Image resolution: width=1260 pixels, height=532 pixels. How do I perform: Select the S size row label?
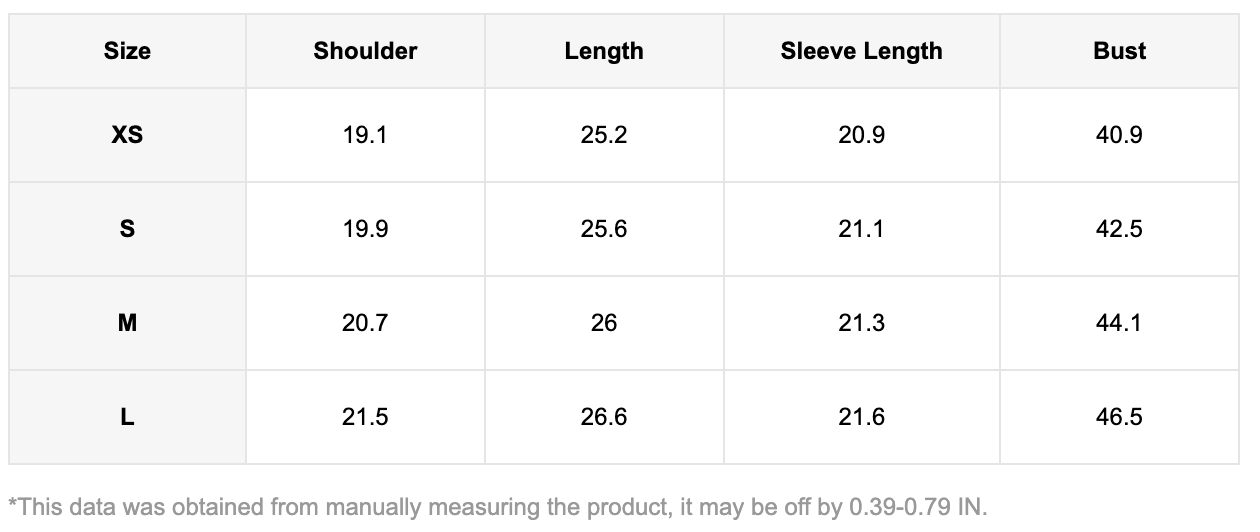click(x=127, y=229)
